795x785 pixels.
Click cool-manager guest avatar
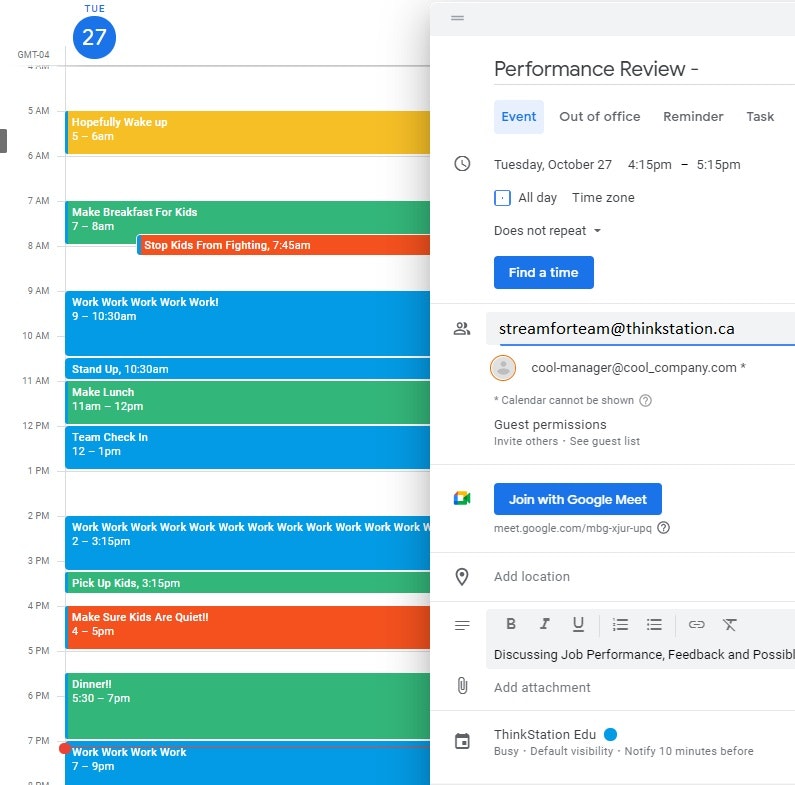(503, 368)
